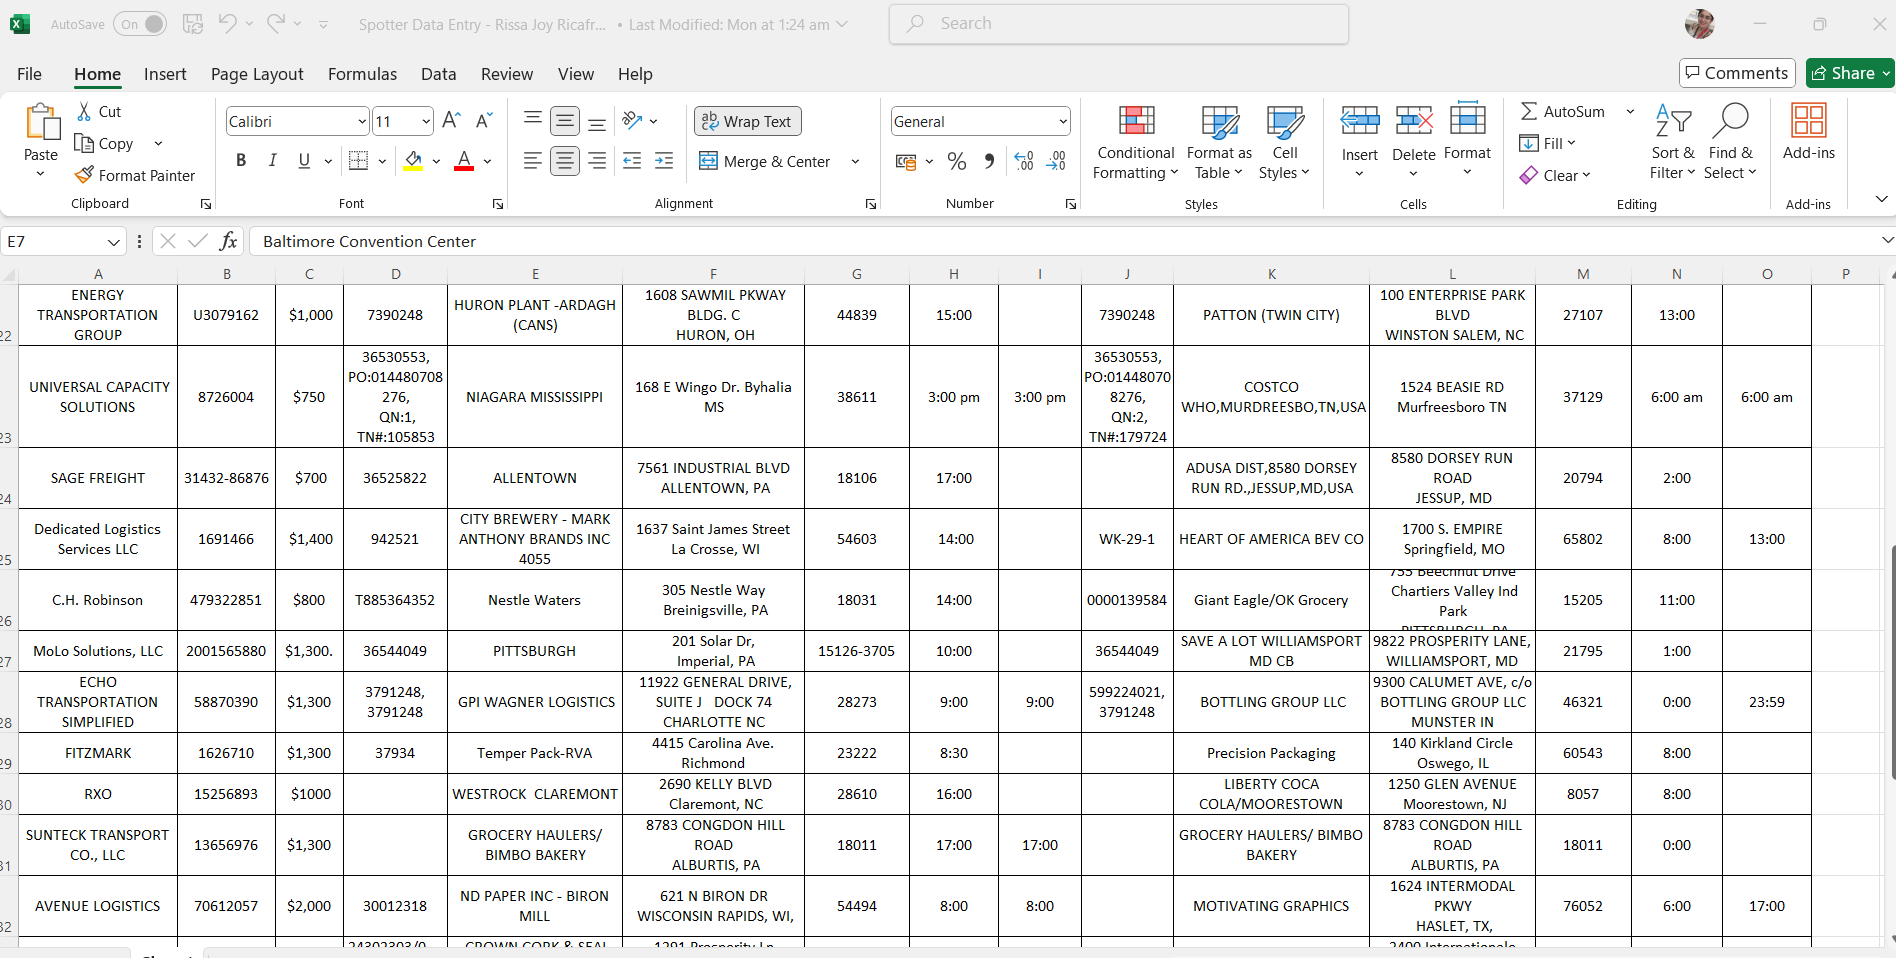The width and height of the screenshot is (1896, 958).
Task: Open the Format cells menu
Action: pos(1467,140)
